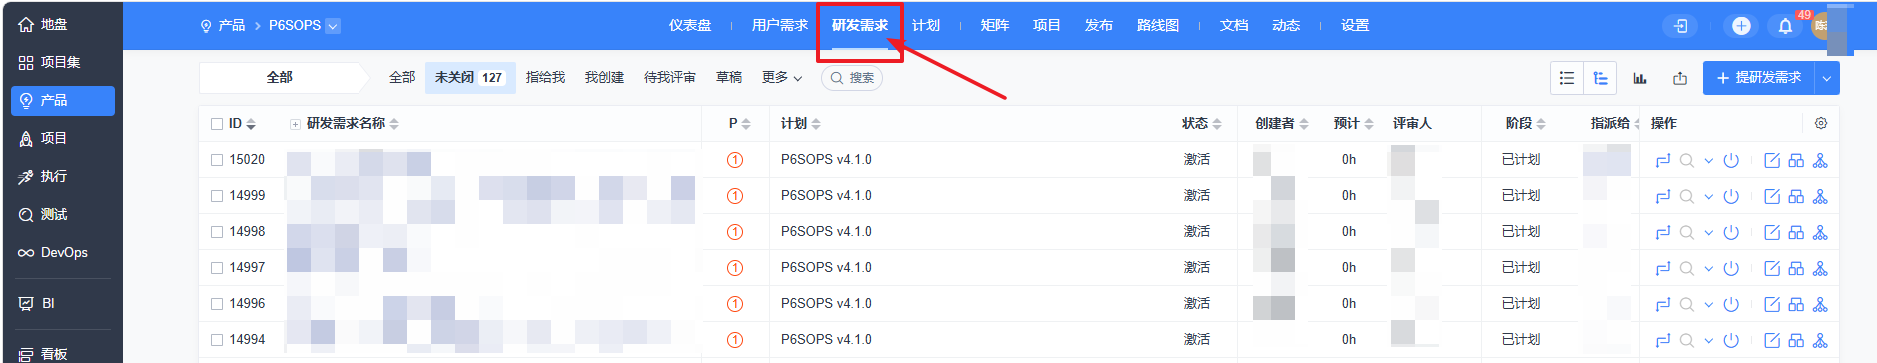
Task: Click decompose squares icon for row 14999
Action: 1796,196
